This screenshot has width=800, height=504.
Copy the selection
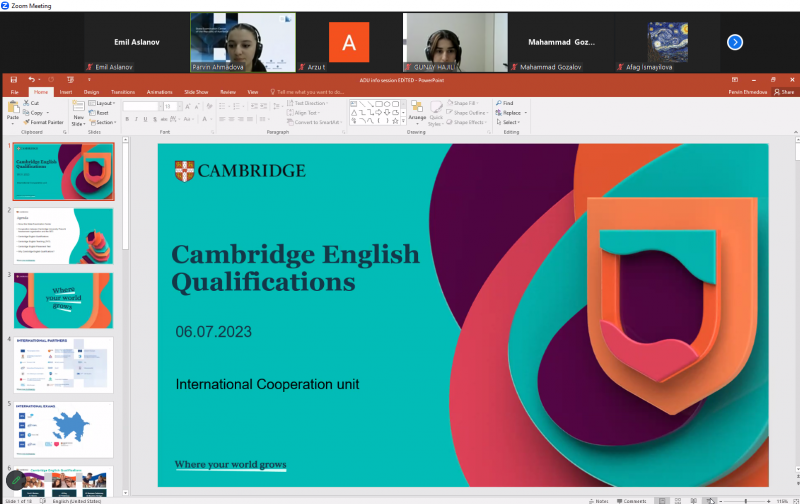34,113
